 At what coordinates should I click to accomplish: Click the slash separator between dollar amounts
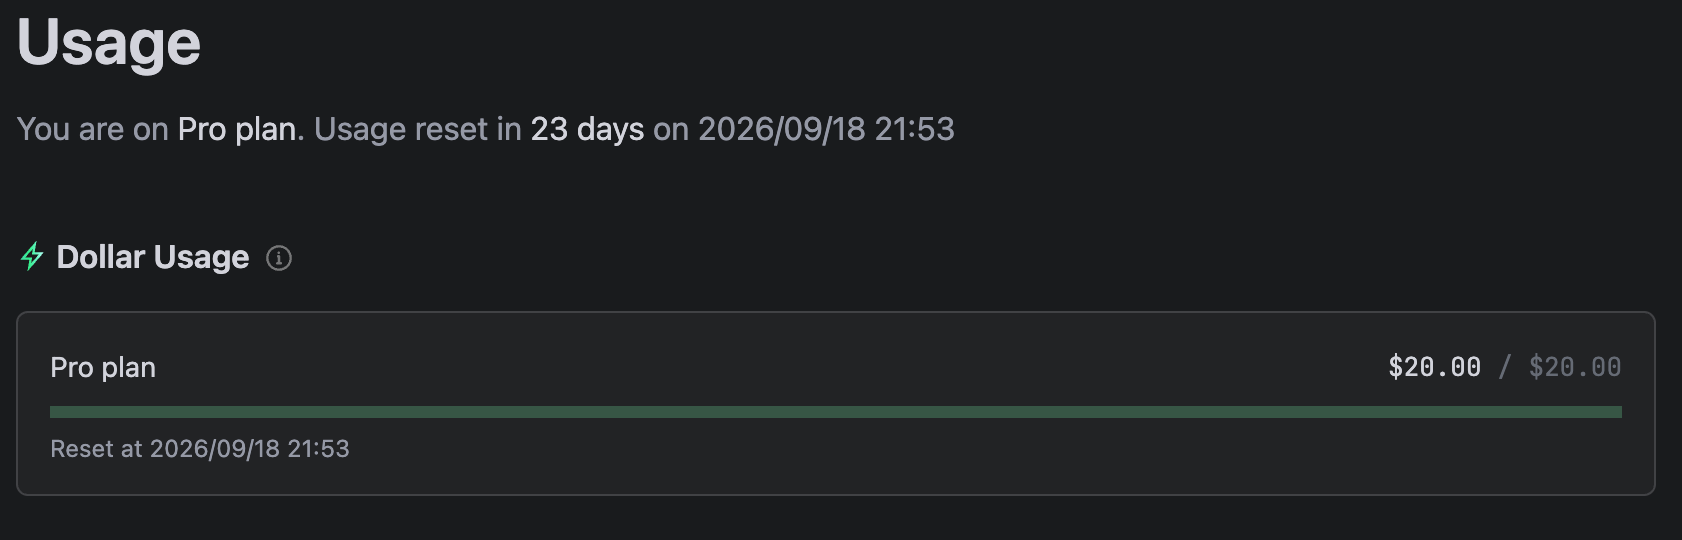1505,367
